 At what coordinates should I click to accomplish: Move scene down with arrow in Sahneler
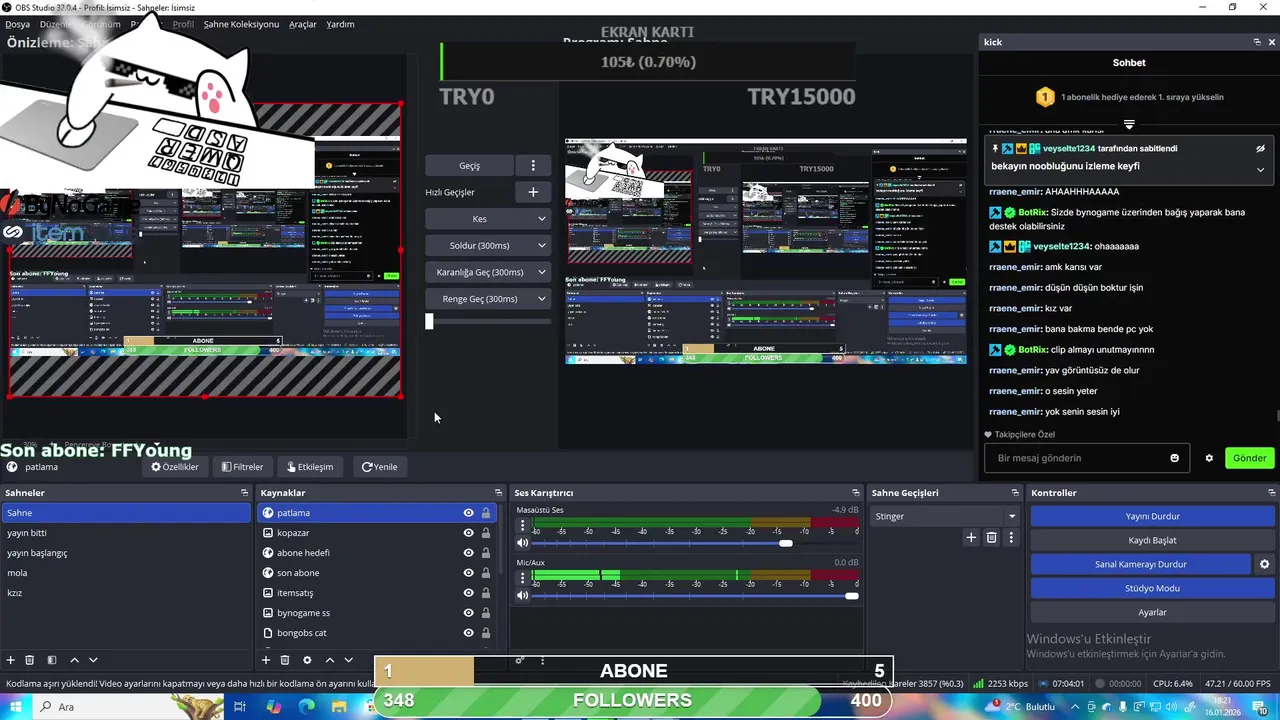tap(93, 660)
